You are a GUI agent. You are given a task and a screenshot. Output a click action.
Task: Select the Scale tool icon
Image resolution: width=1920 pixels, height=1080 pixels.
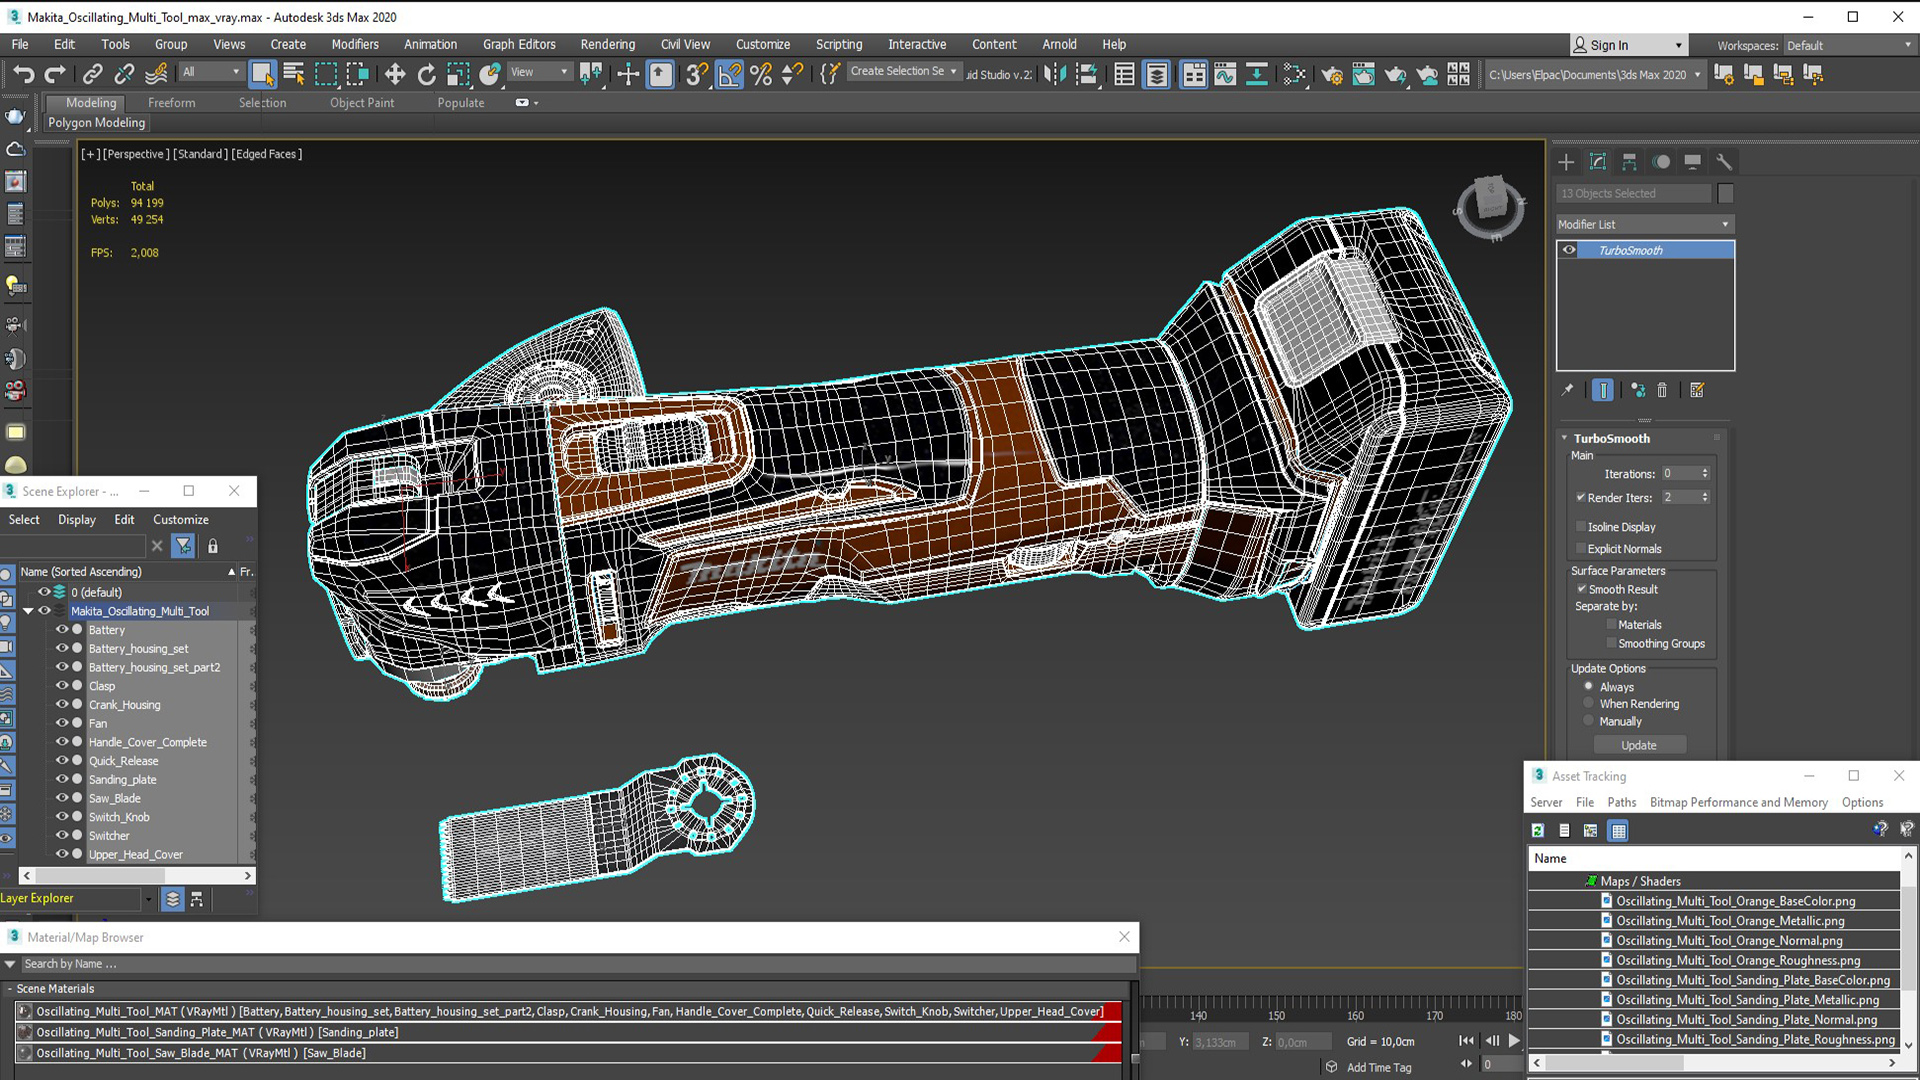pyautogui.click(x=459, y=74)
